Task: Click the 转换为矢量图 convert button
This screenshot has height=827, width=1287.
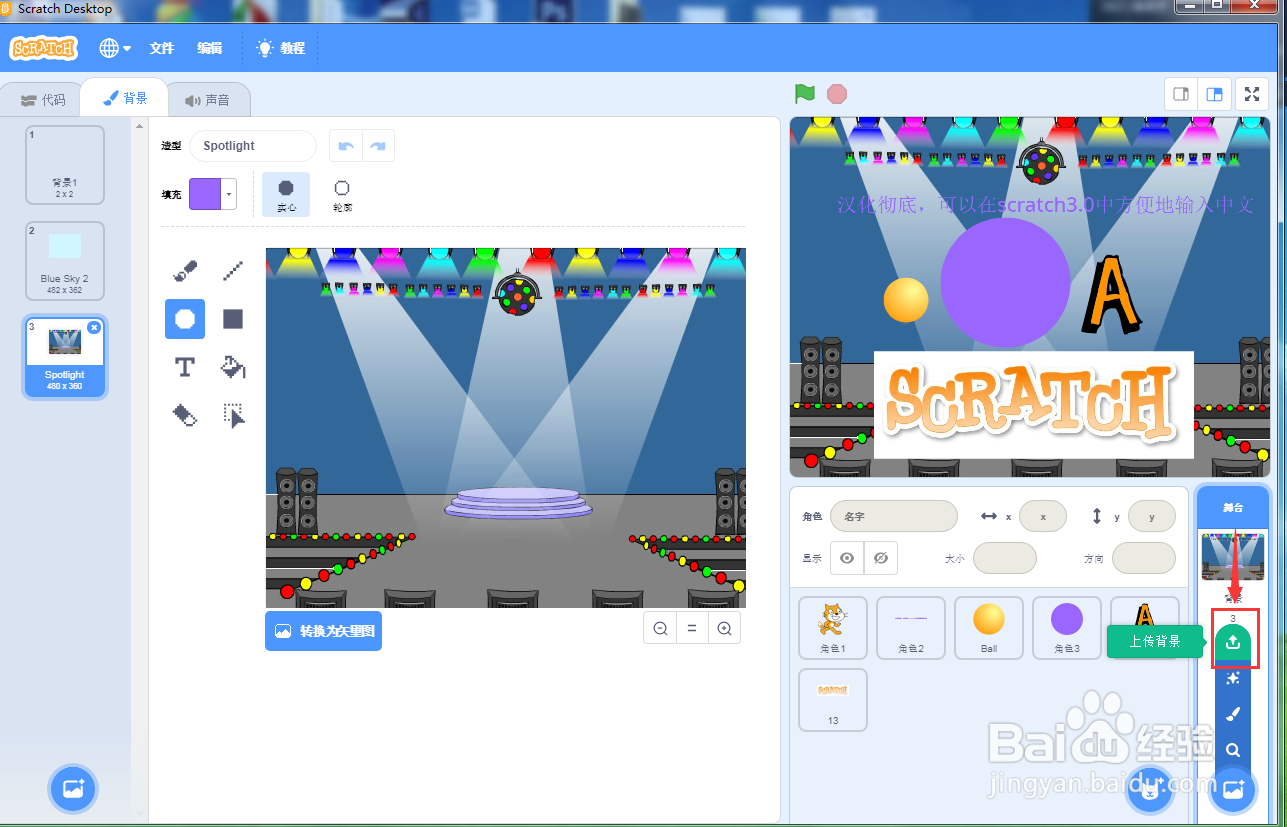Action: pyautogui.click(x=323, y=630)
